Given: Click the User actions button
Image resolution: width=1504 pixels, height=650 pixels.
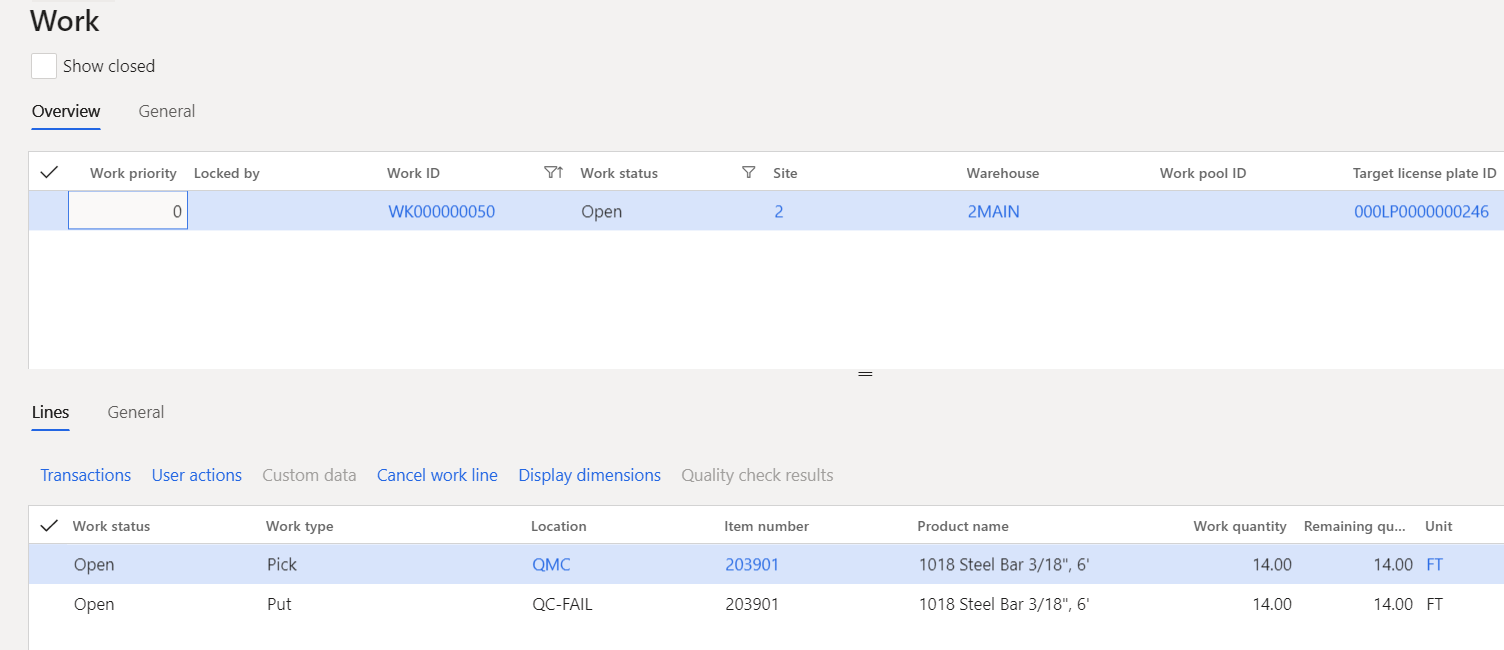Looking at the screenshot, I should click(x=197, y=475).
